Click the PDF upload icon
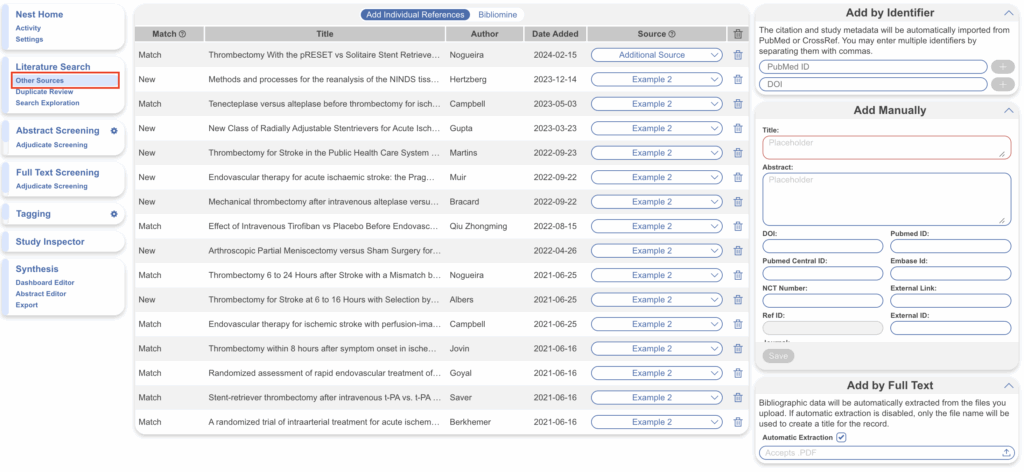1024x472 pixels. coord(1006,453)
